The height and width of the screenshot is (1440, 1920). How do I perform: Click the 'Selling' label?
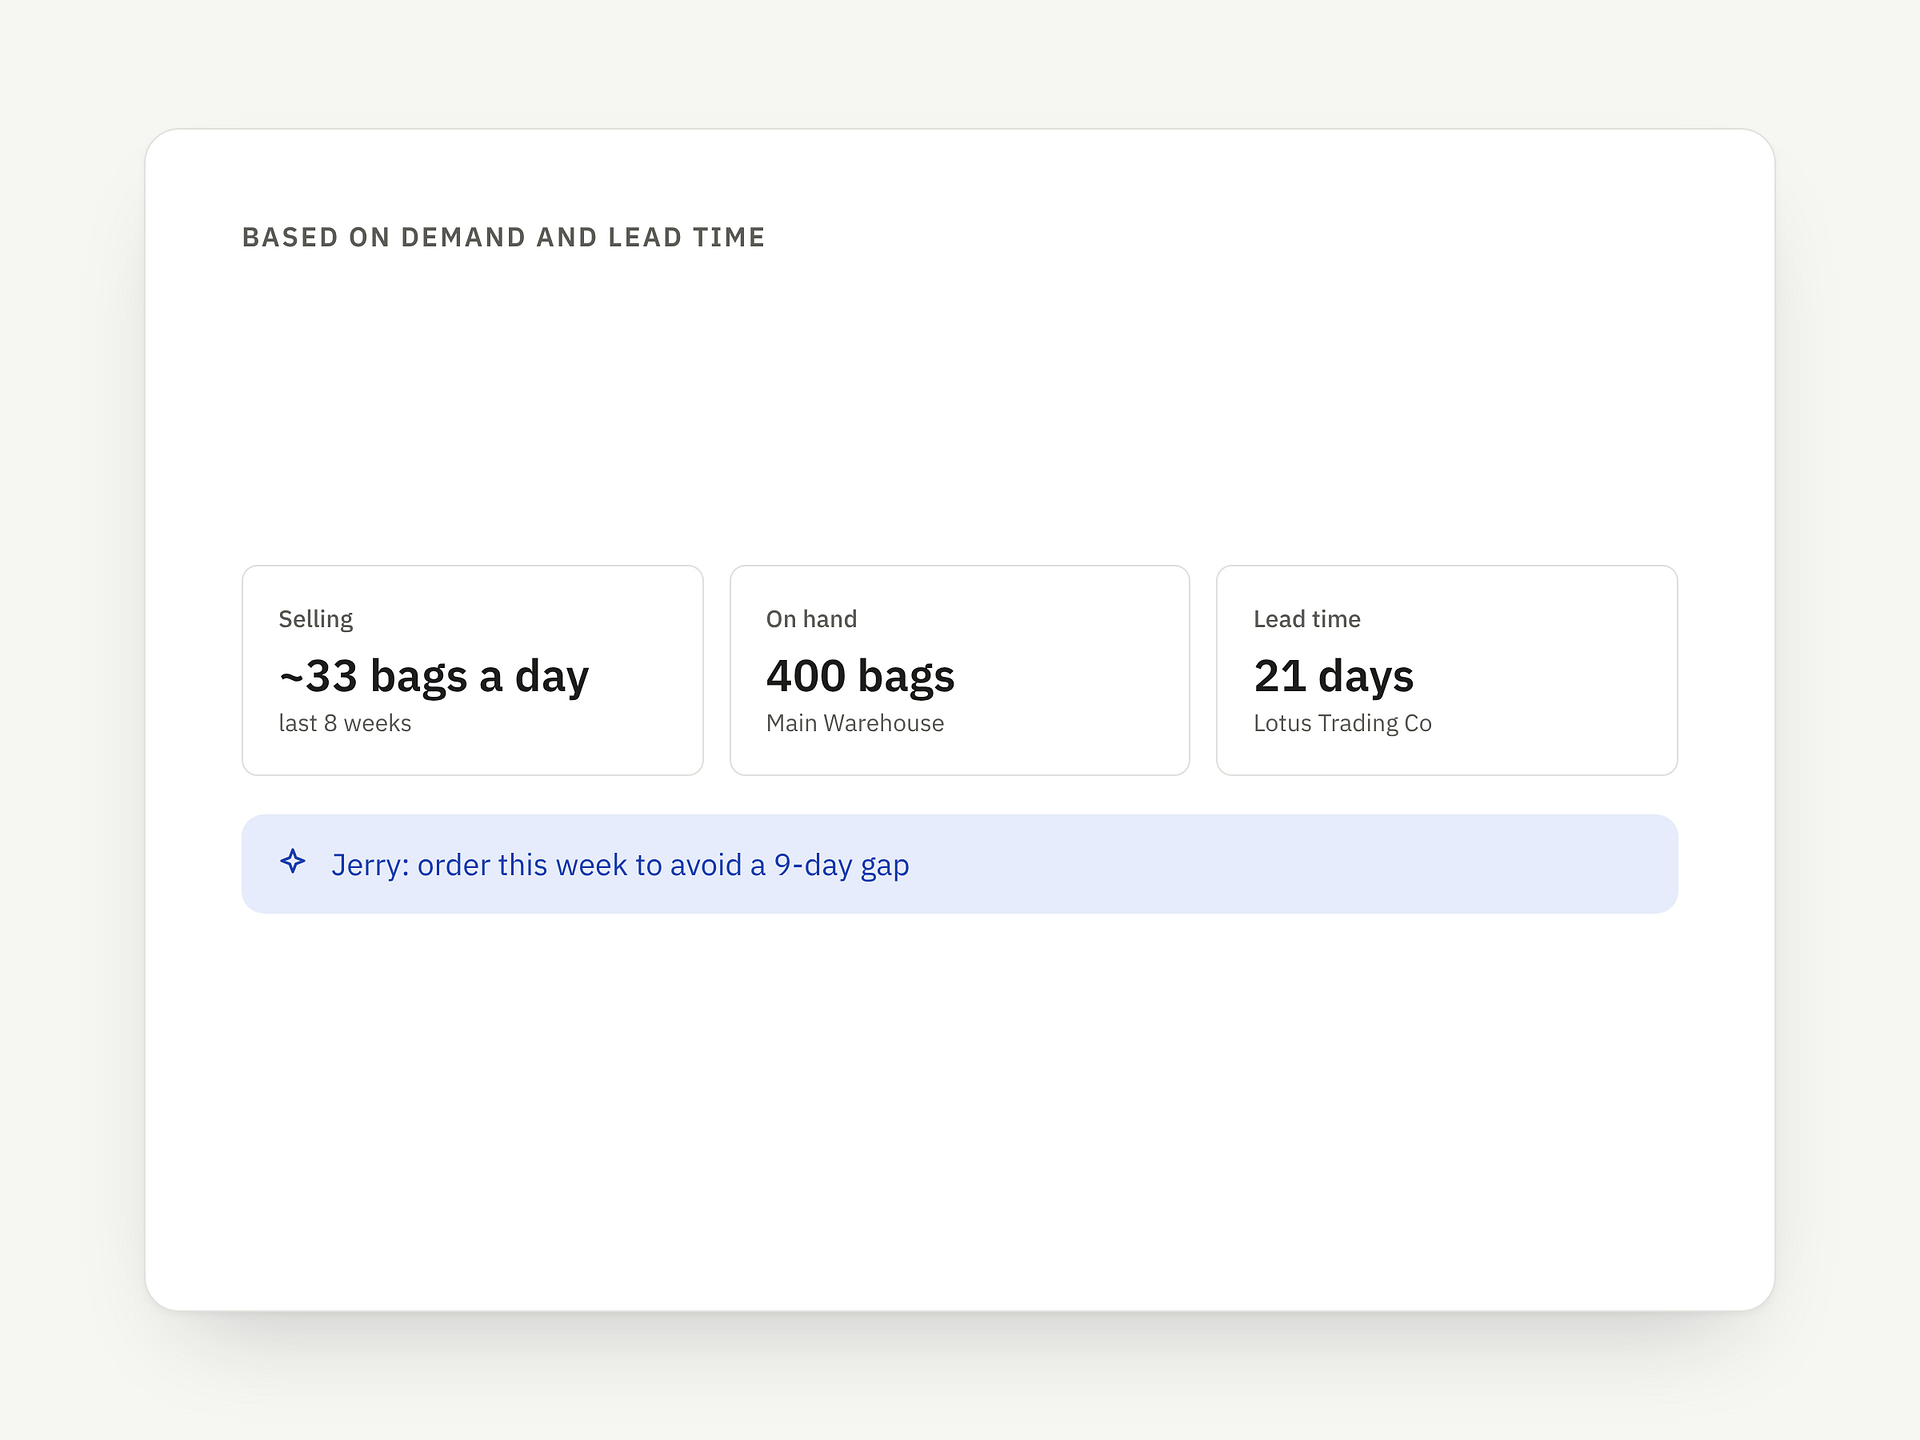(x=316, y=619)
